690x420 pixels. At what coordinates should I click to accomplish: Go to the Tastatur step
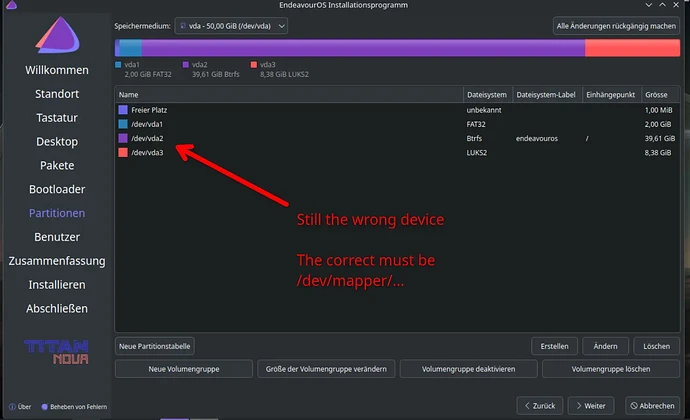[x=57, y=118]
